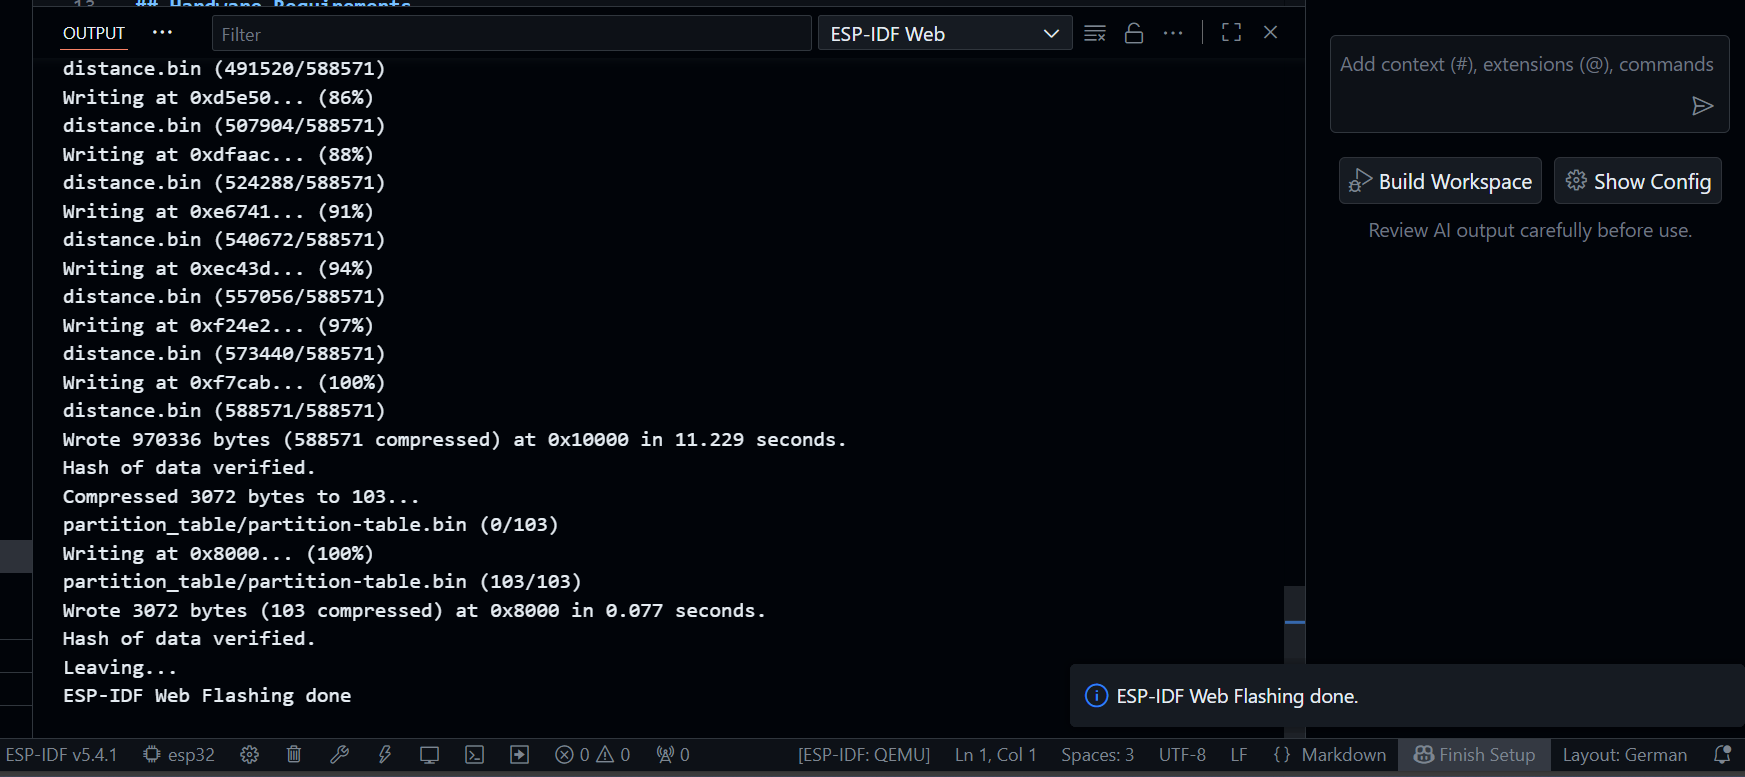Open the ESP-IDF Web output channel dropdown

coord(944,34)
